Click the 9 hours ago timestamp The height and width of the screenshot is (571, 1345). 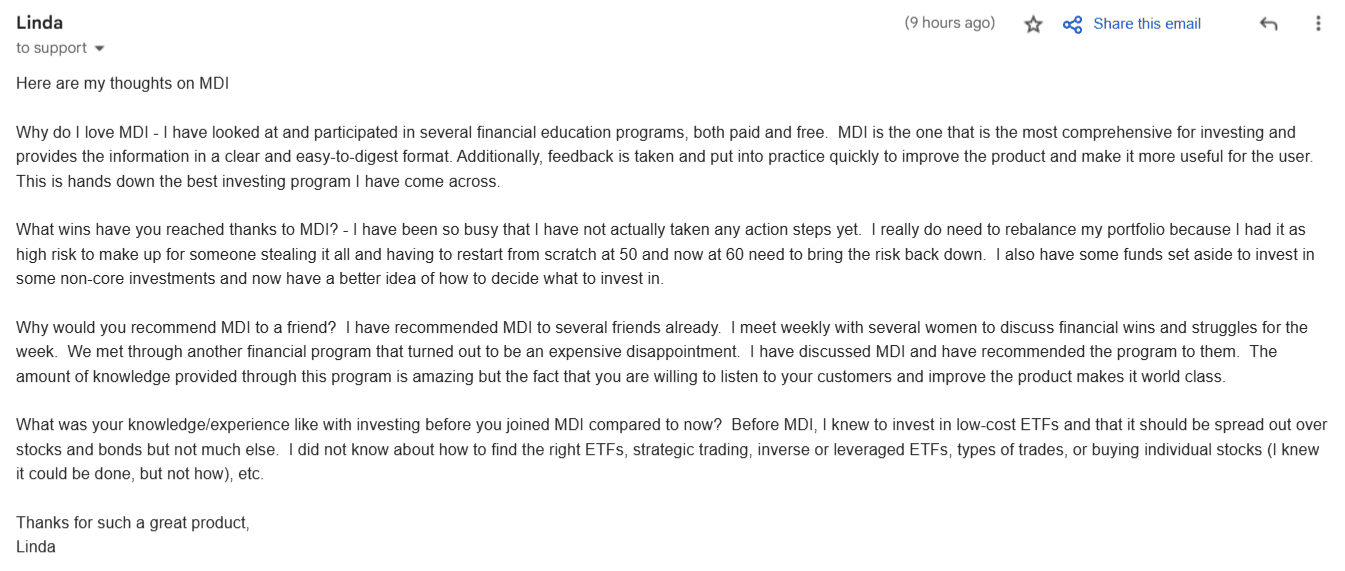(x=949, y=23)
